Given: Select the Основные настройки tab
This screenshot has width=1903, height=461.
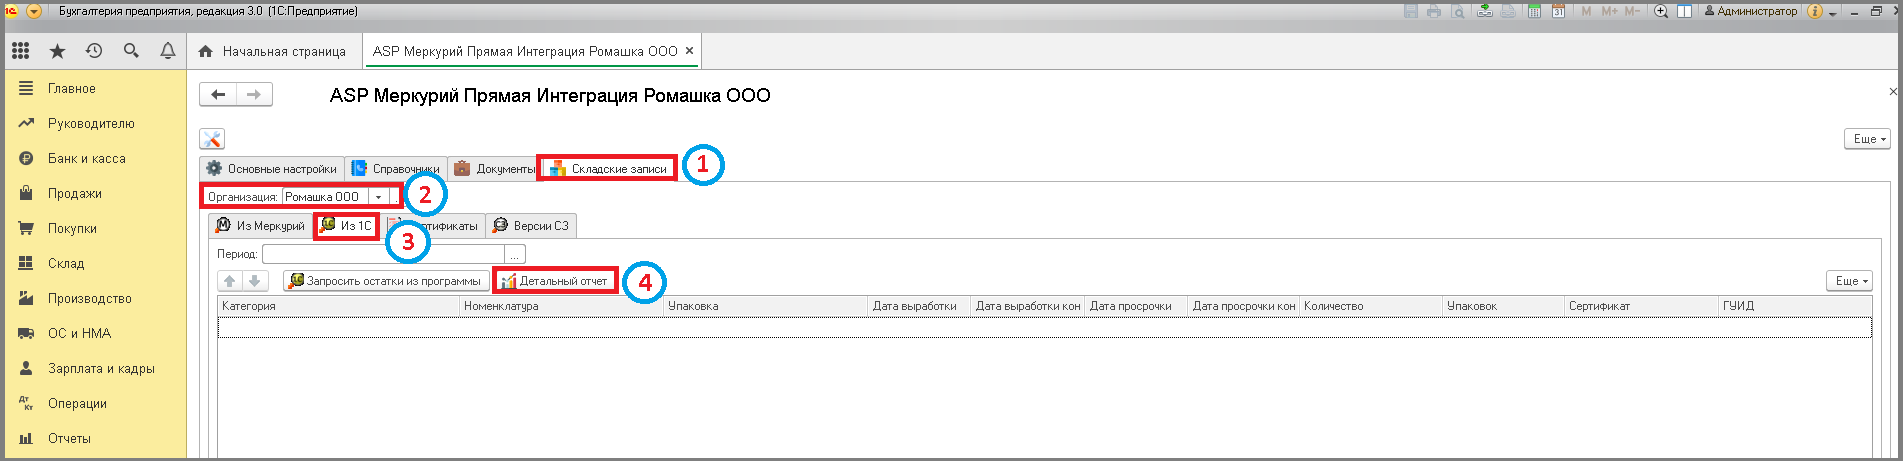Looking at the screenshot, I should click(272, 169).
